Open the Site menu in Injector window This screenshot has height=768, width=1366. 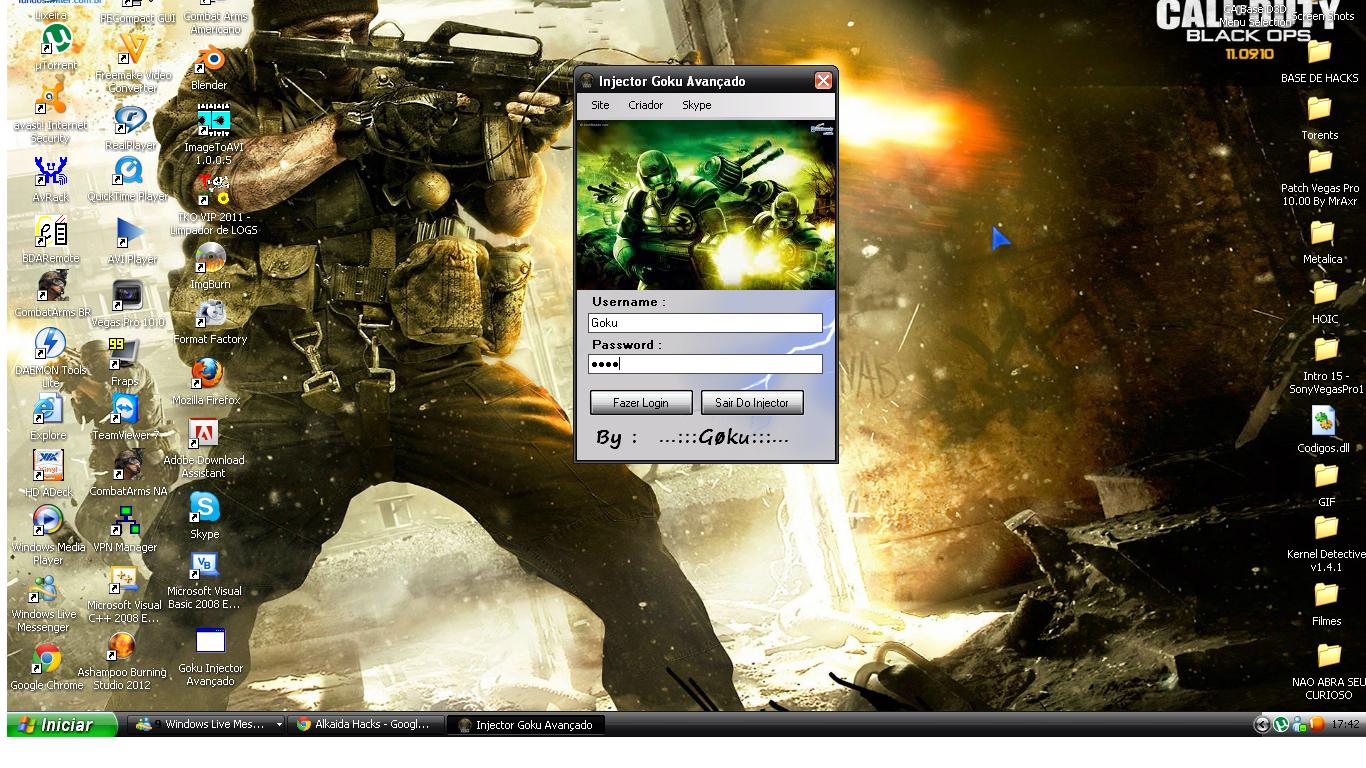(600, 105)
